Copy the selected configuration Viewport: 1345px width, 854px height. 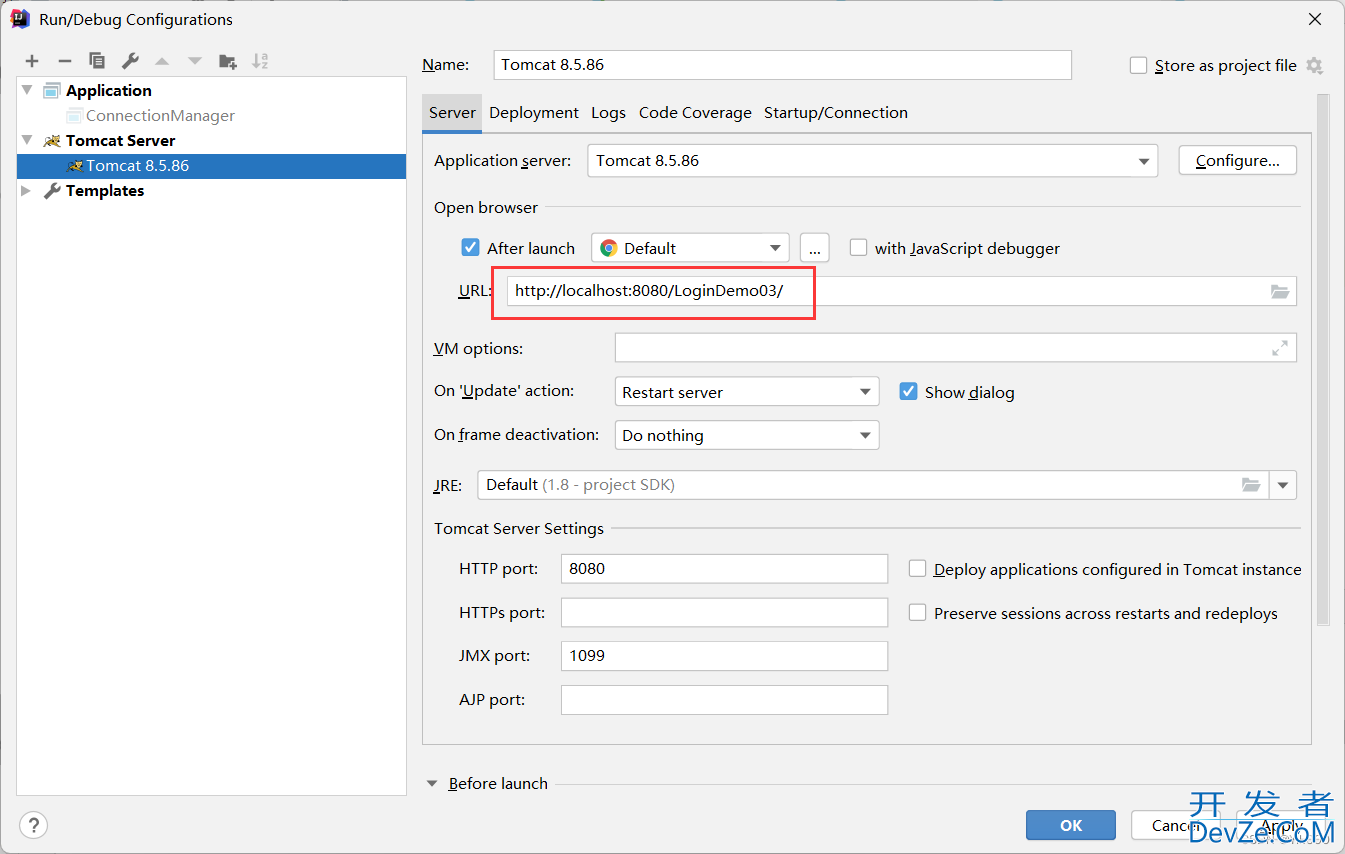[97, 61]
